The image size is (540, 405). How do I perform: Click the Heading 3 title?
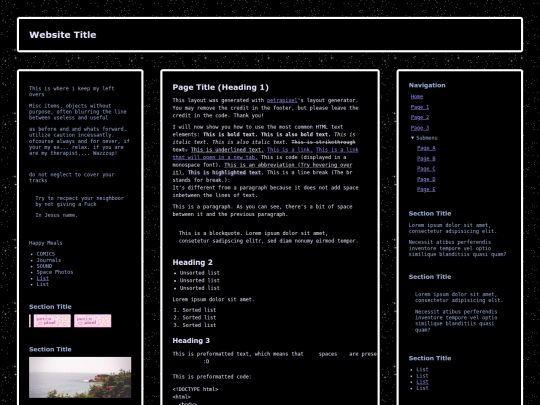191,341
